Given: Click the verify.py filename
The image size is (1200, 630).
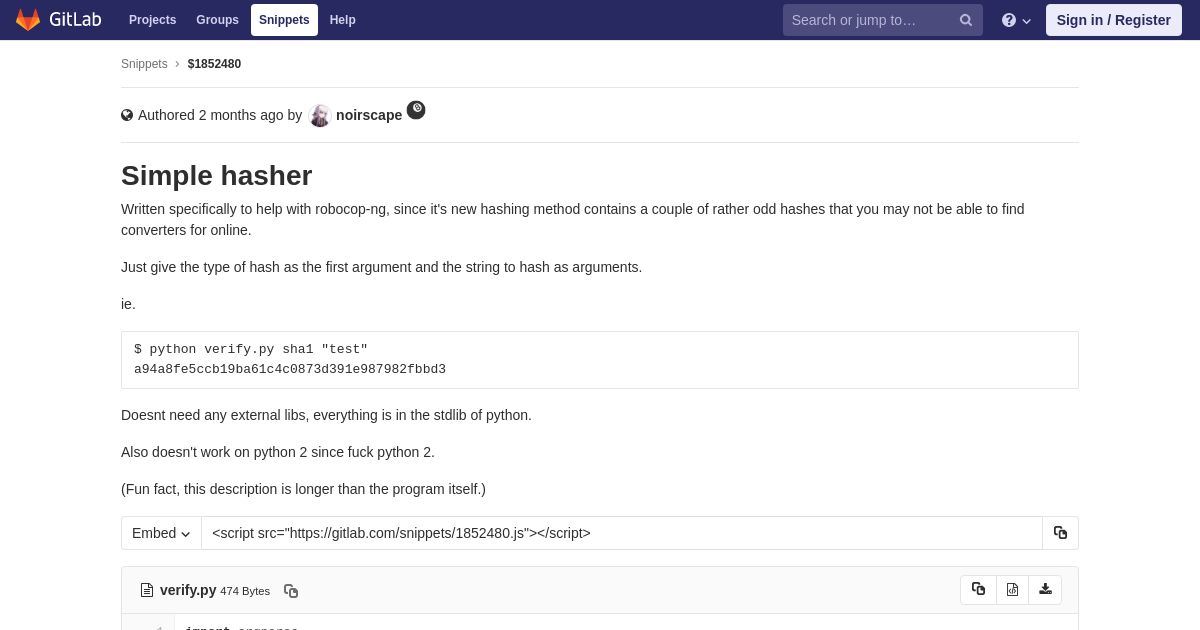Looking at the screenshot, I should [x=188, y=590].
